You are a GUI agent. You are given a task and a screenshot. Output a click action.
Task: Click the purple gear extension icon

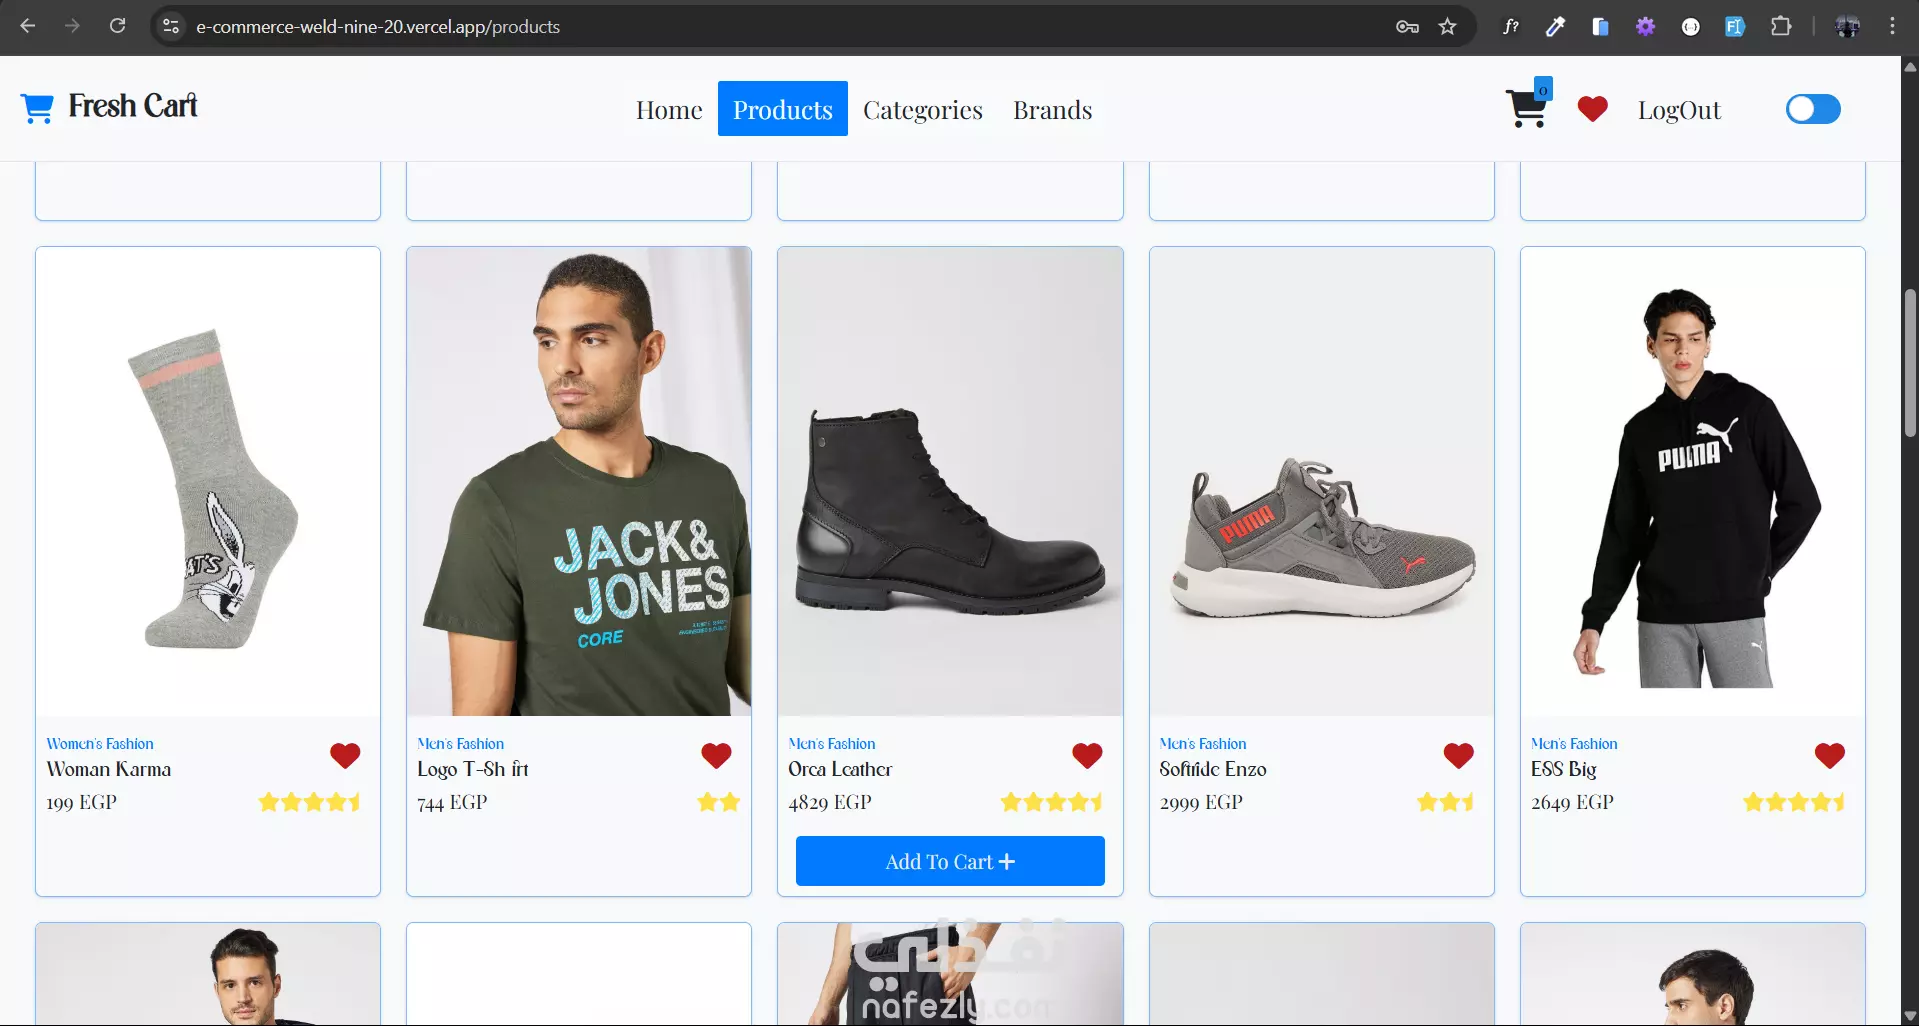tap(1645, 27)
